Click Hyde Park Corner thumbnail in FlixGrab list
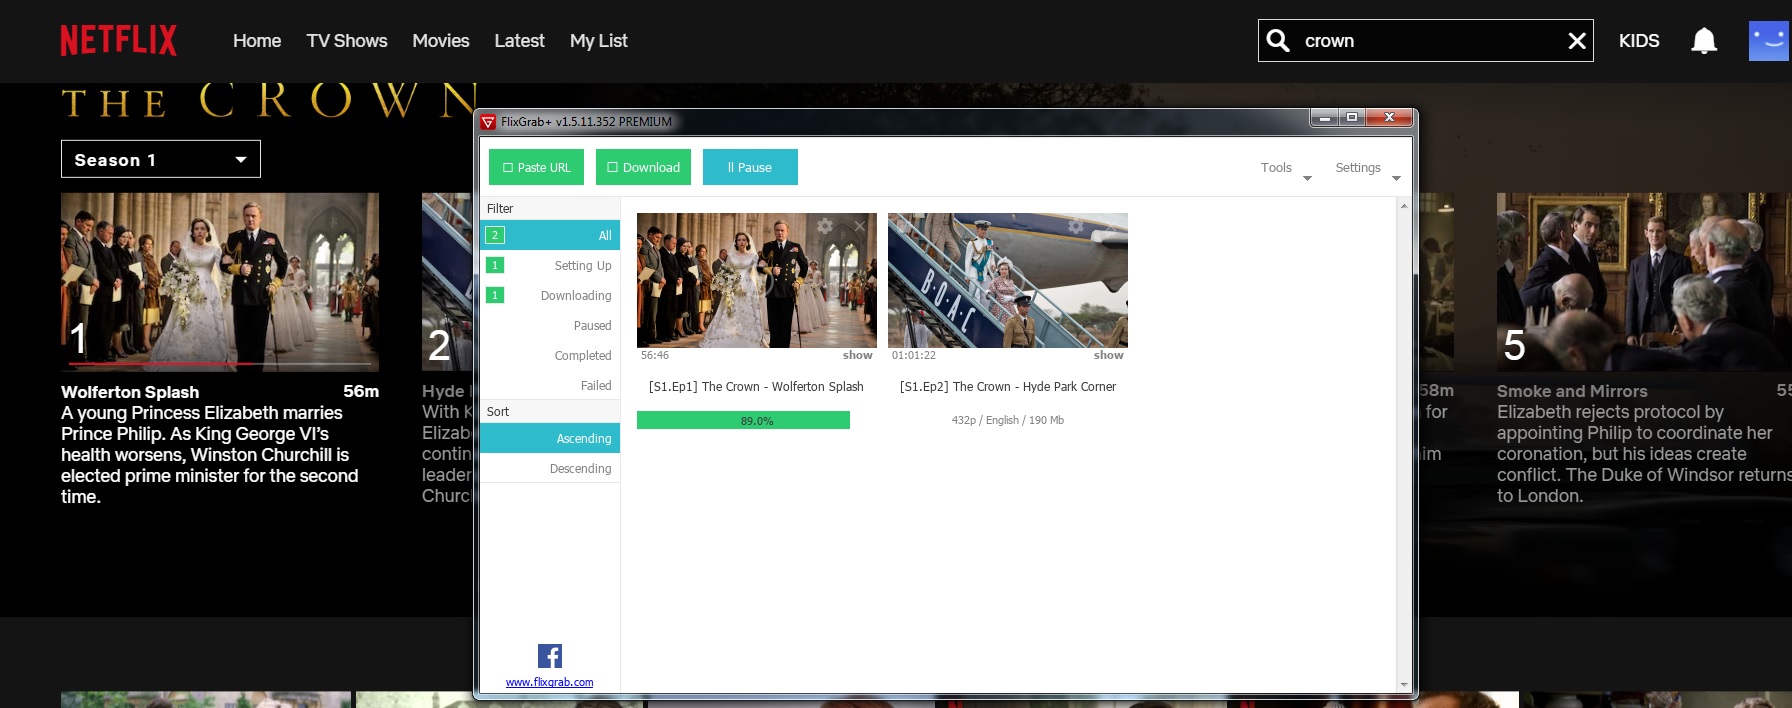This screenshot has width=1792, height=708. [x=1008, y=280]
